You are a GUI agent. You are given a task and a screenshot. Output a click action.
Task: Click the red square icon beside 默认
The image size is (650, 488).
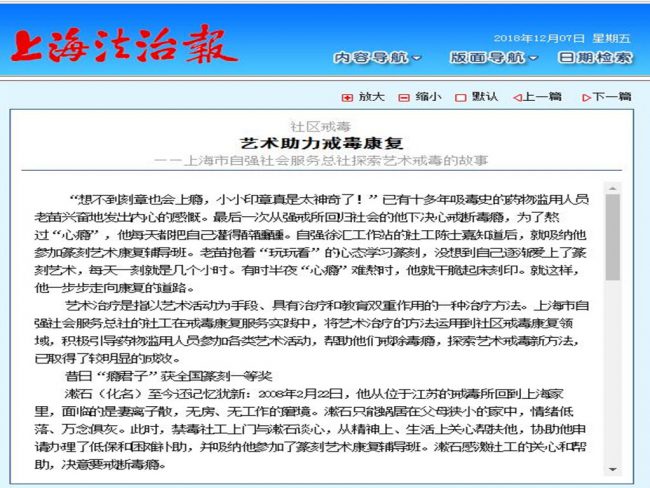click(461, 97)
